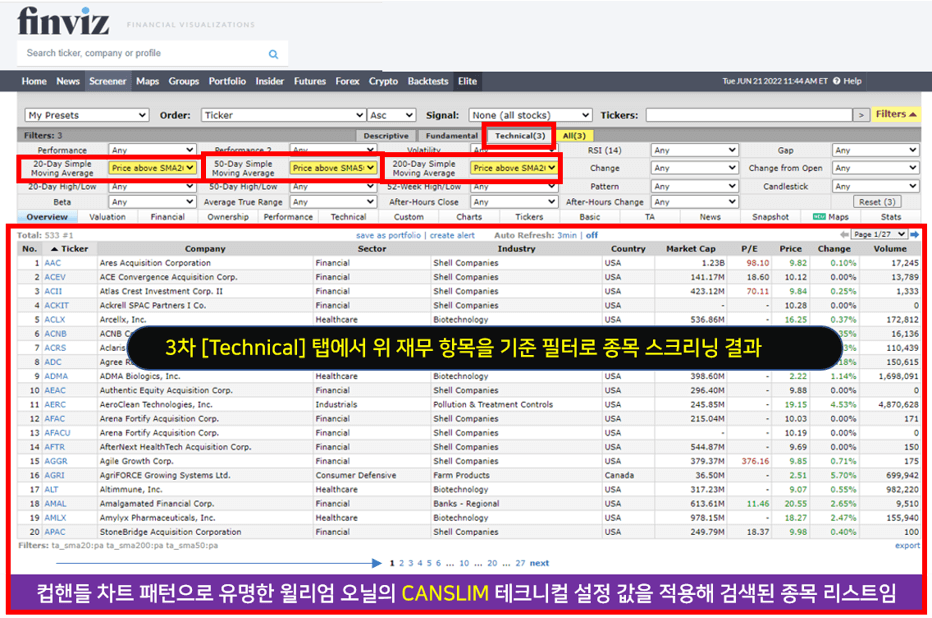The image size is (932, 618).
Task: Open the Portfolio menu
Action: click(x=227, y=81)
